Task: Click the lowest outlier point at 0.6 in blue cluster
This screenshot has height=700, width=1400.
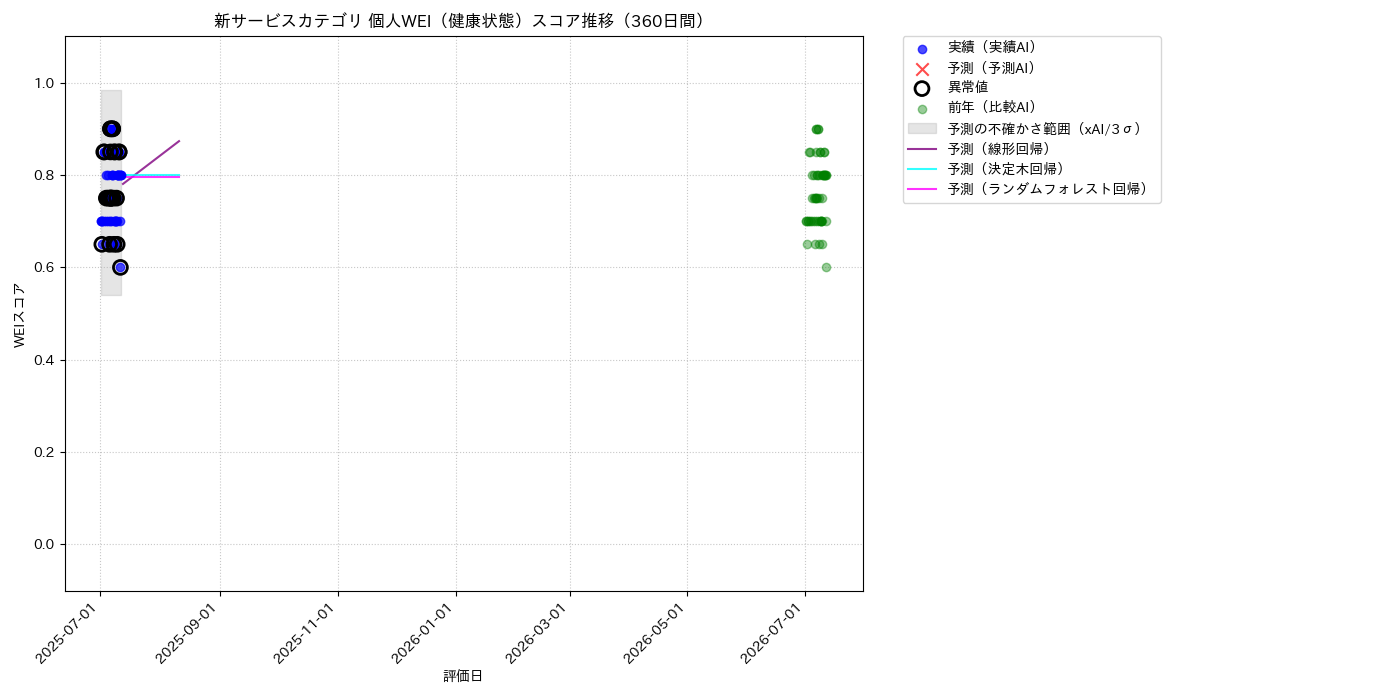Action: pyautogui.click(x=120, y=267)
